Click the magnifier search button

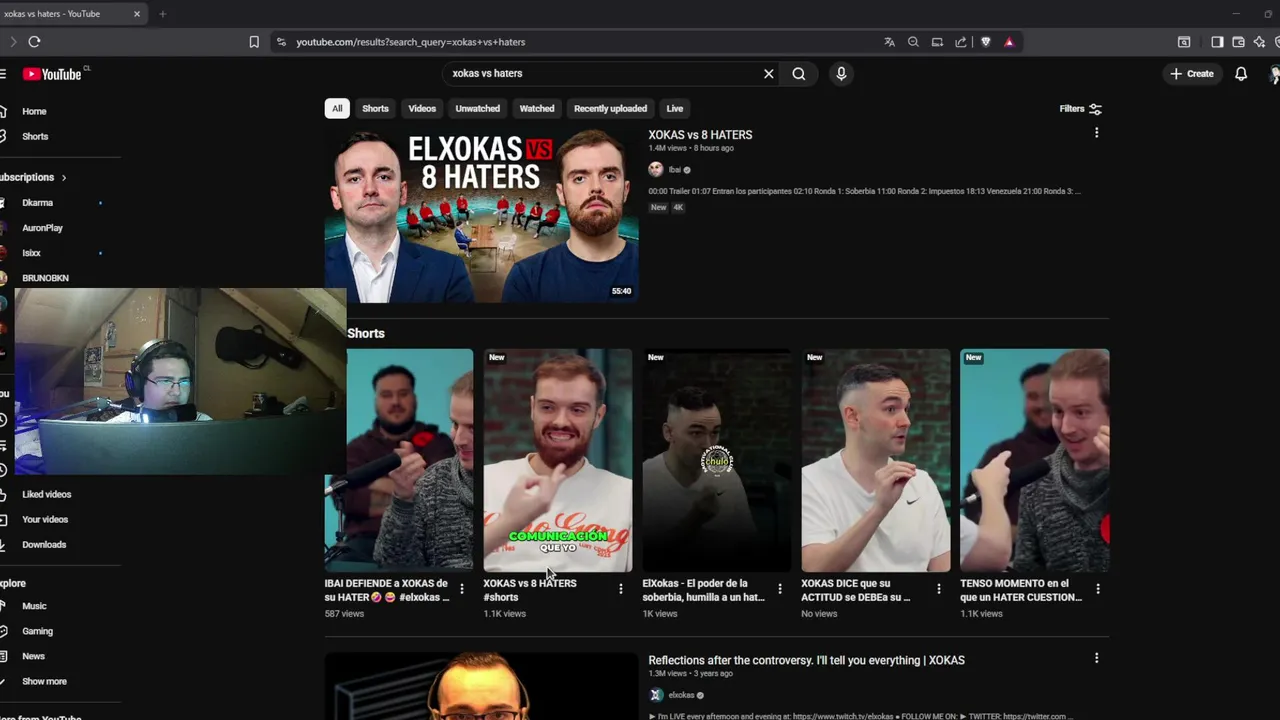pos(799,73)
